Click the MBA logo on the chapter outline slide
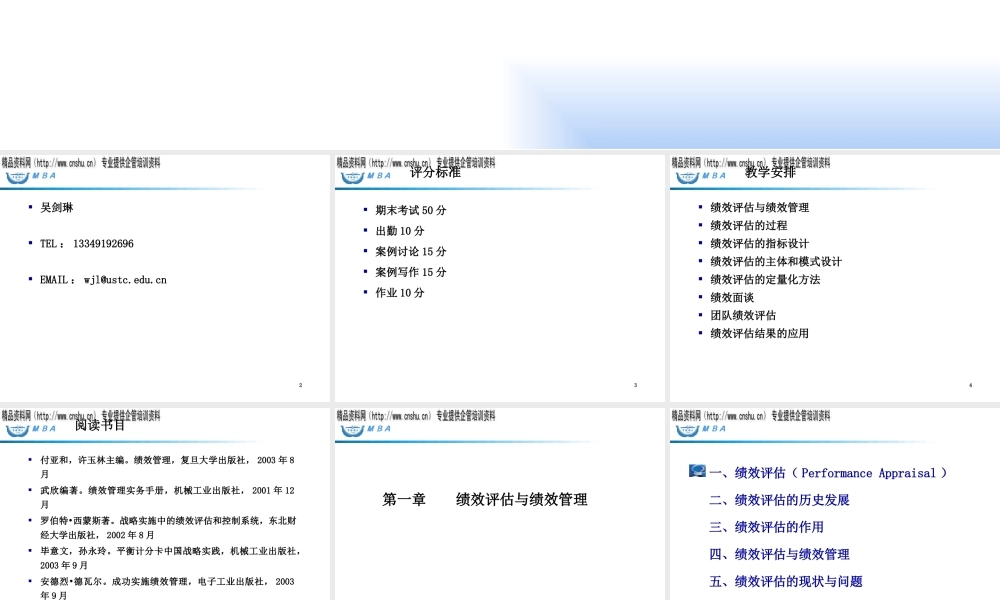 (x=700, y=430)
